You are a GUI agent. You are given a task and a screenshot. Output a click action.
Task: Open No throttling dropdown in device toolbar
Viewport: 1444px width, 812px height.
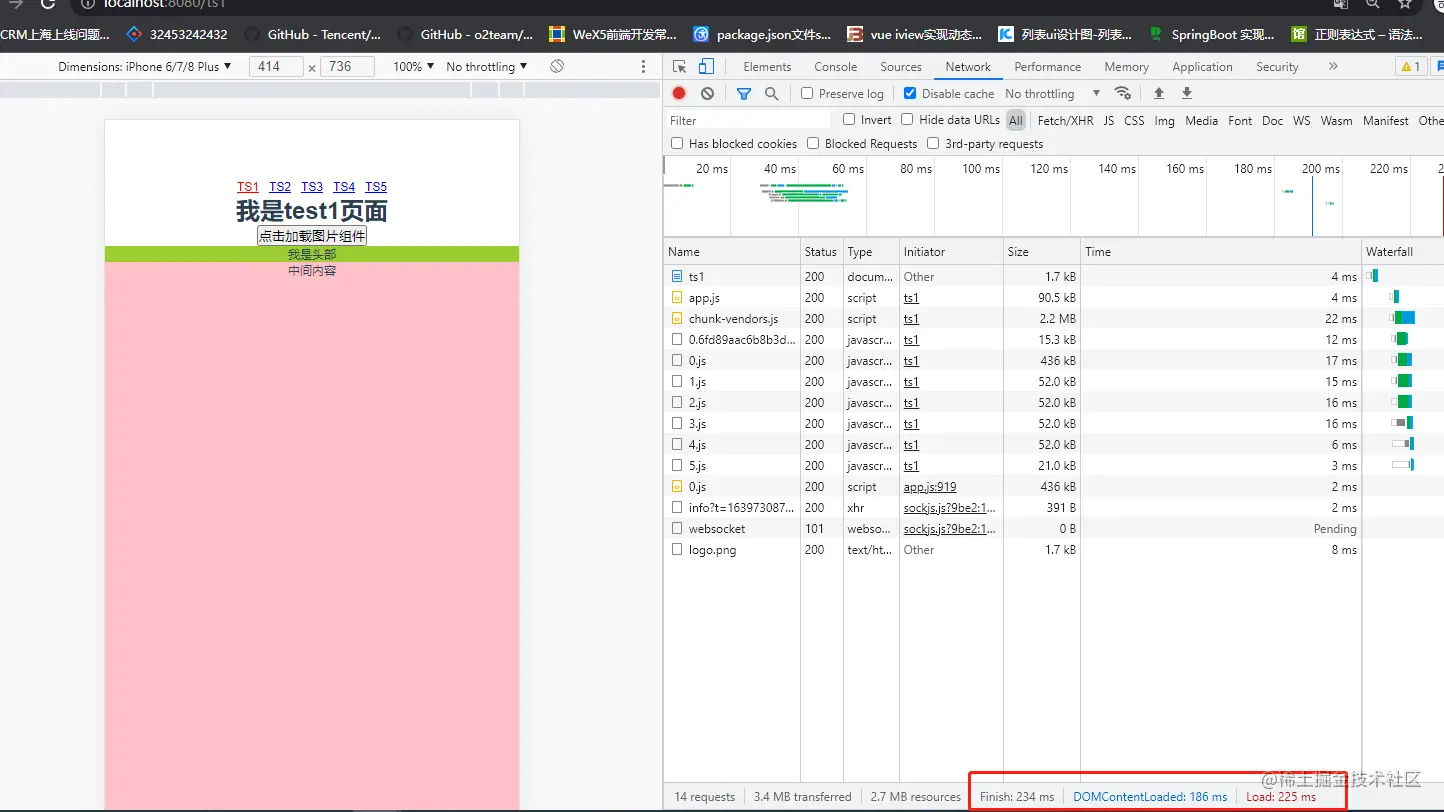coord(487,66)
